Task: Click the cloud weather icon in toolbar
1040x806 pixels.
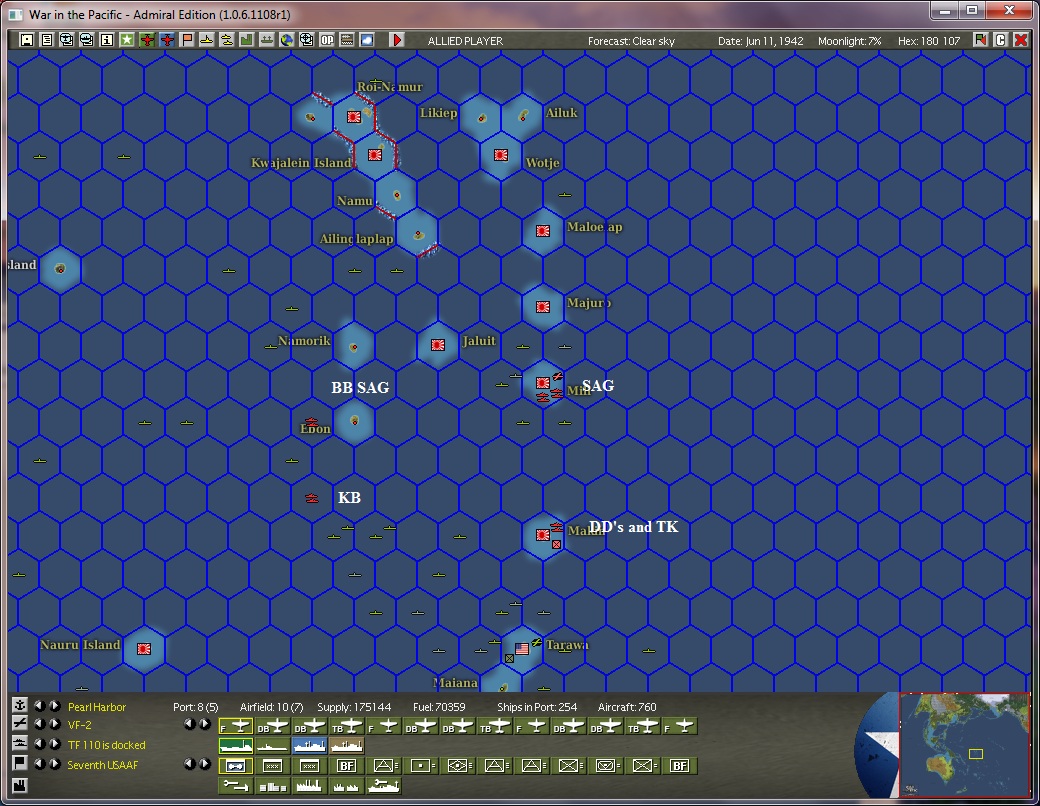Action: pos(367,40)
